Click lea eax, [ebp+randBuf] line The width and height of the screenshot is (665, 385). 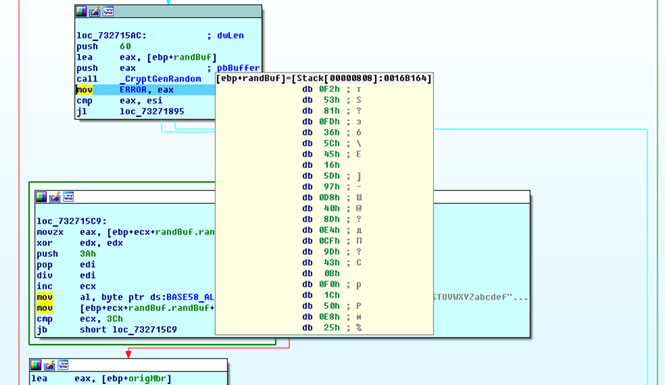(147, 57)
